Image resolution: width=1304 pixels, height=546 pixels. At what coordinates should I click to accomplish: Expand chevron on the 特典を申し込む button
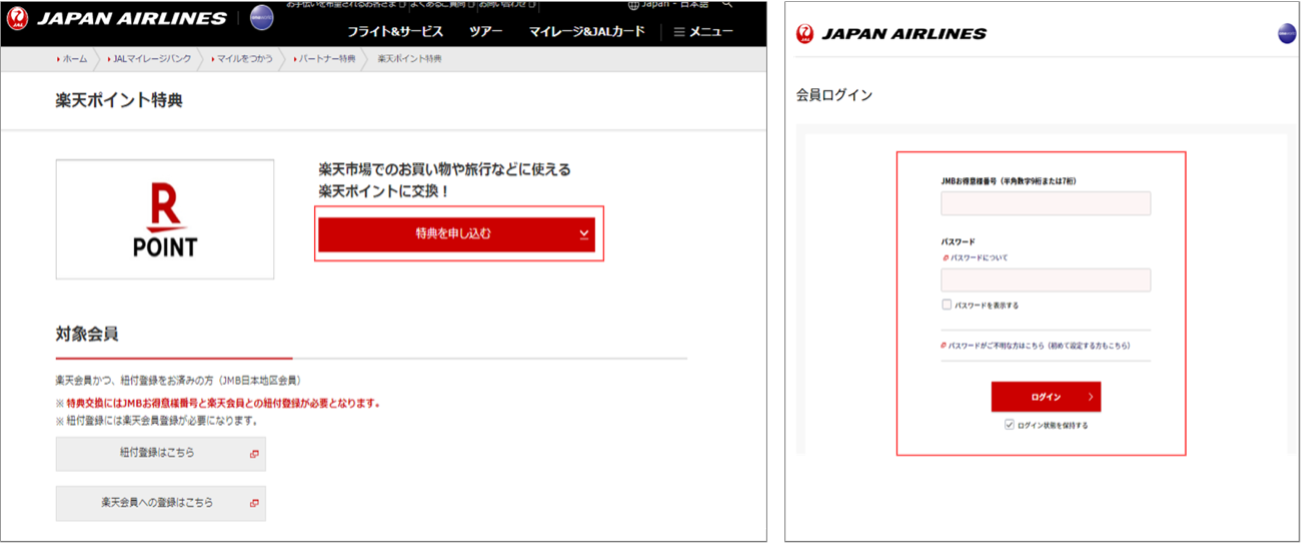583,235
